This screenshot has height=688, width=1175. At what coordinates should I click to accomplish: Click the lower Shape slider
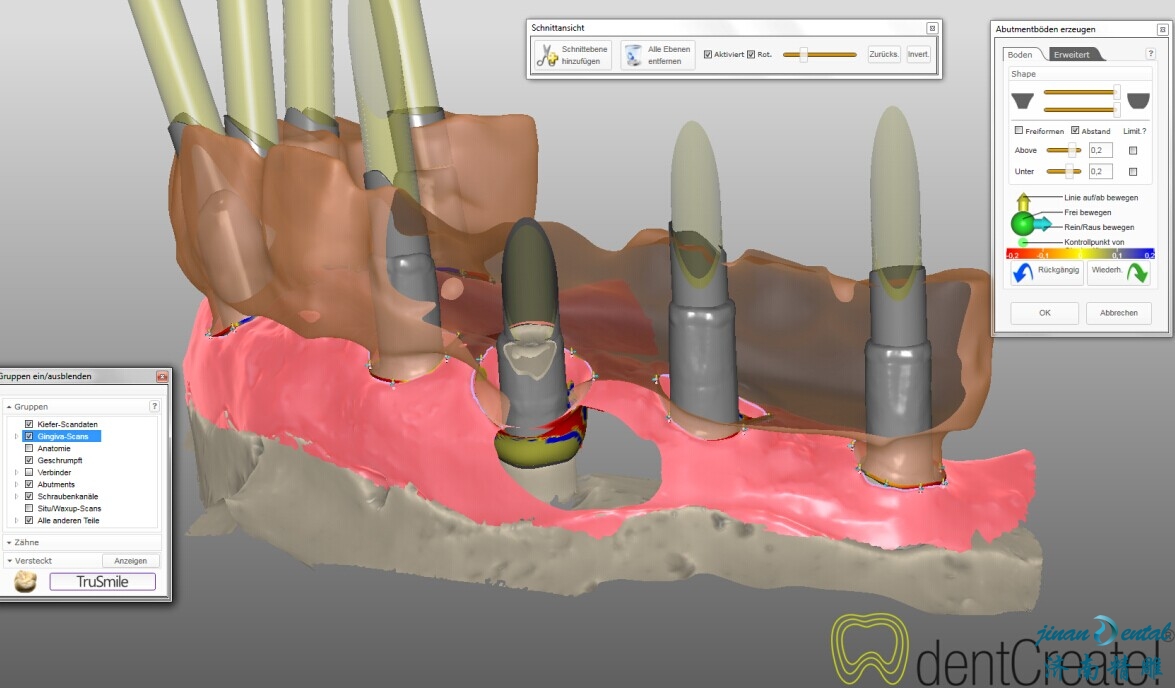coord(1081,109)
